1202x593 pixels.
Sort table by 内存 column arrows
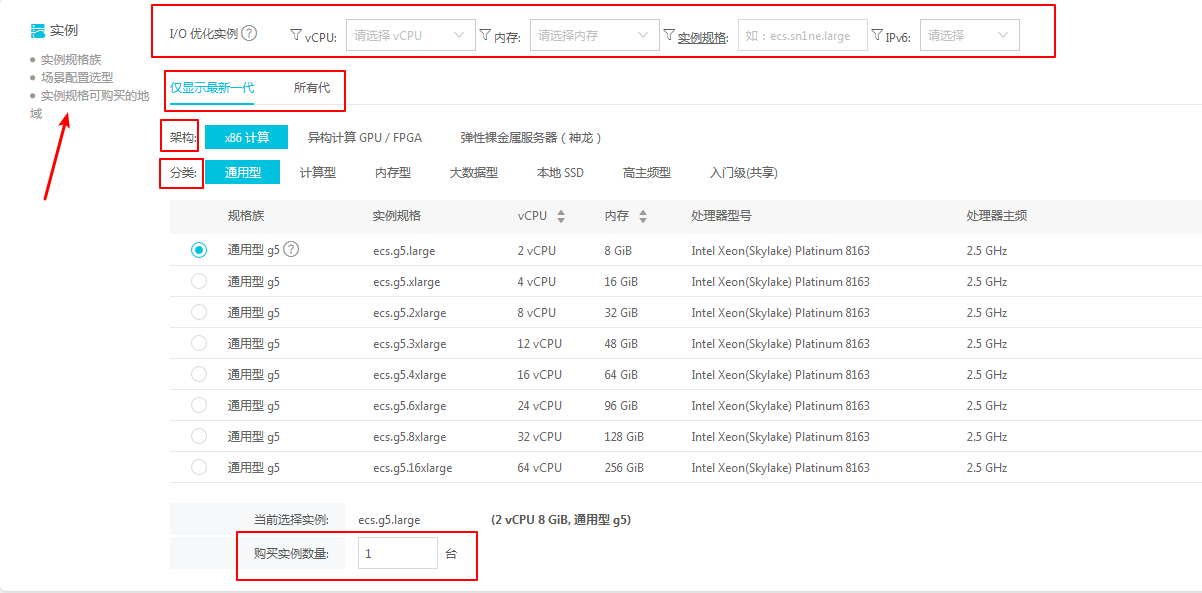pos(643,216)
